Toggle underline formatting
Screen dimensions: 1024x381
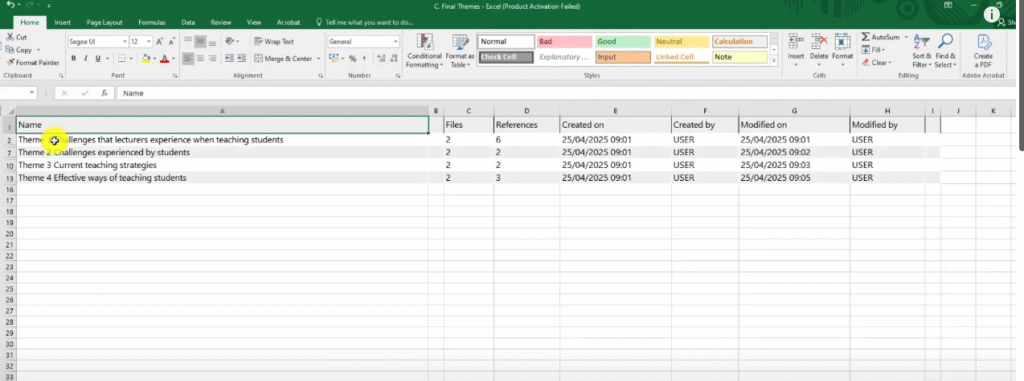pyautogui.click(x=98, y=59)
